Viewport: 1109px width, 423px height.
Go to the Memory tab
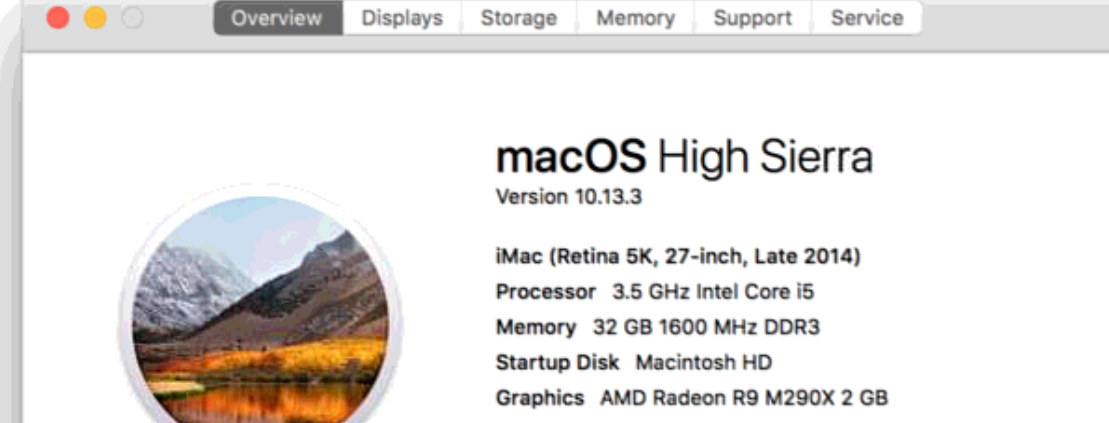(635, 18)
